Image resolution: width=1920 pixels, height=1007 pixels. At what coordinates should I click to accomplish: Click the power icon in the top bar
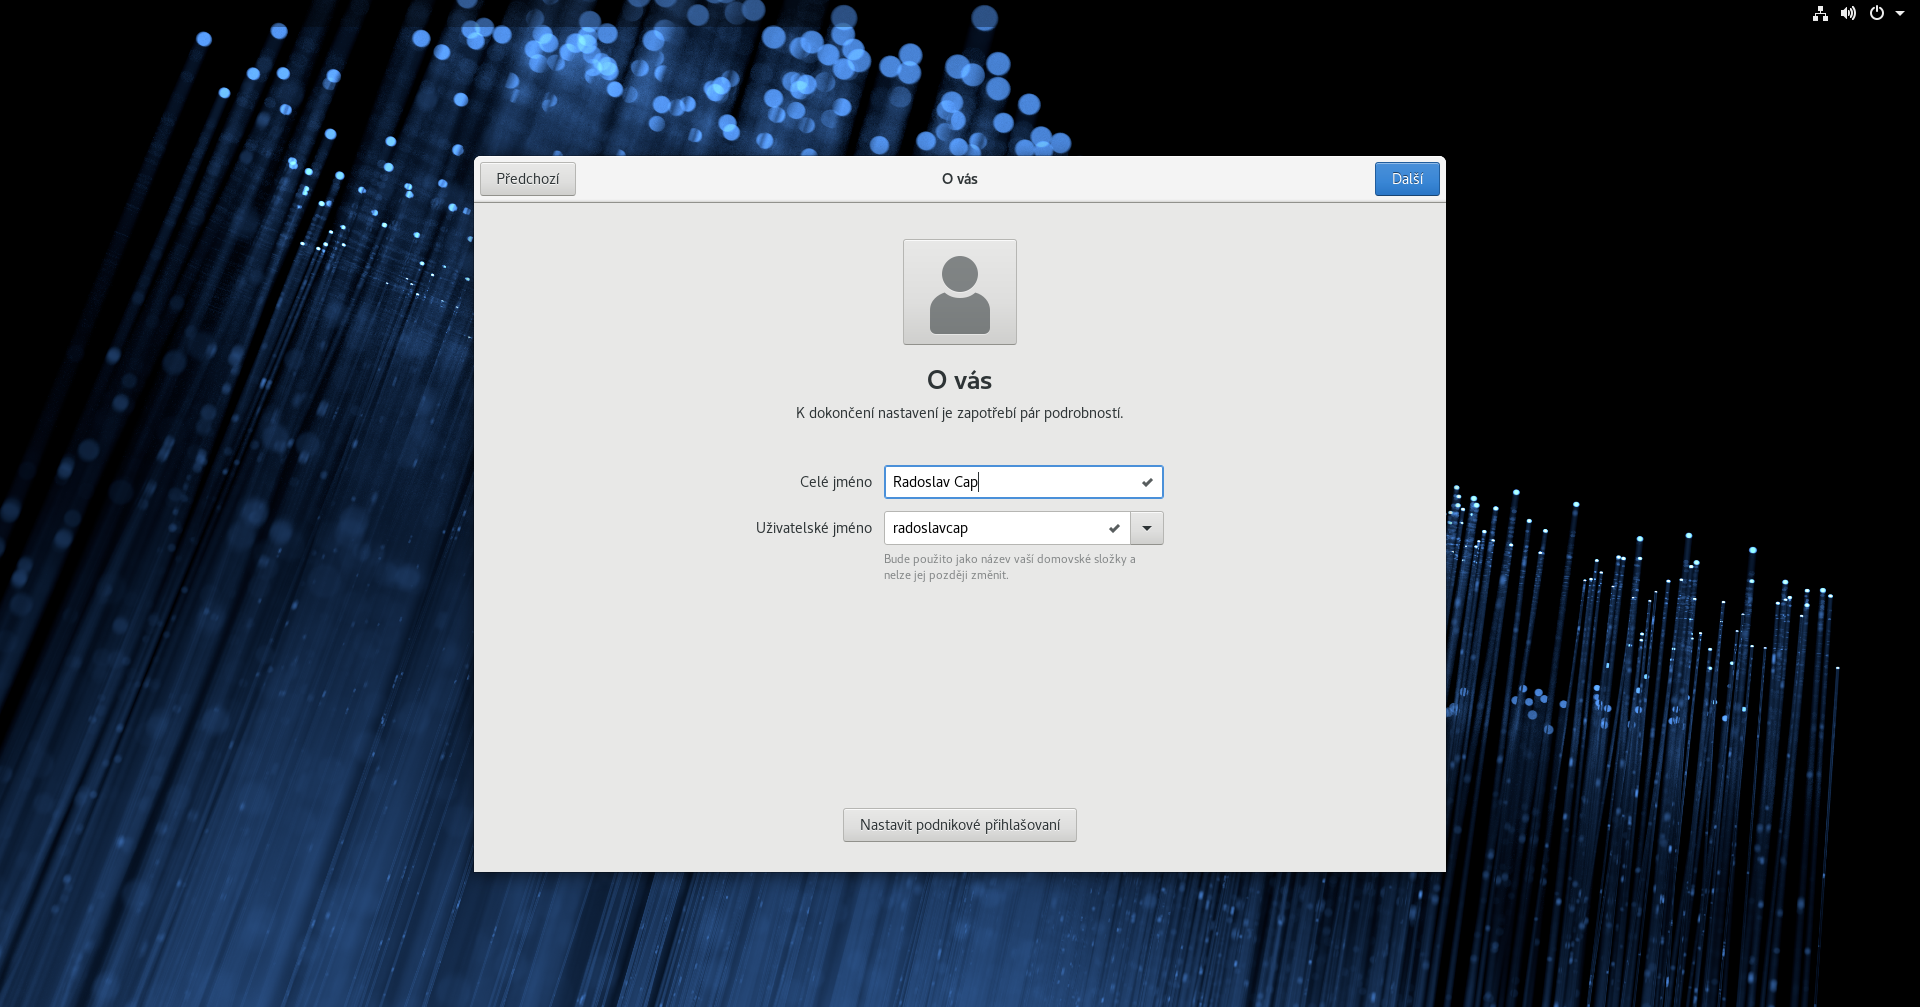pyautogui.click(x=1877, y=13)
